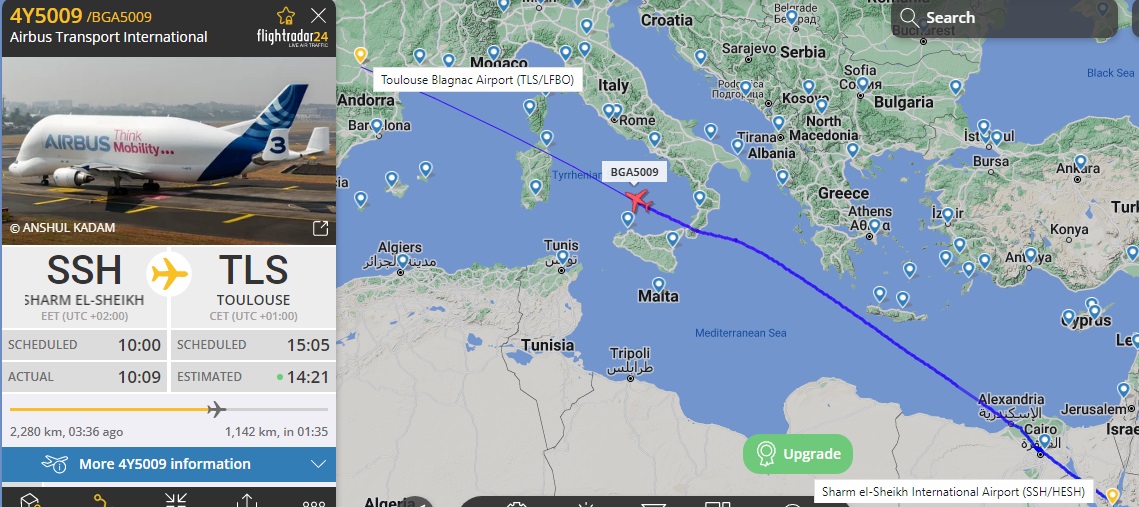This screenshot has width=1139, height=507.
Task: Toggle the yellow route display icon
Action: click(101, 500)
